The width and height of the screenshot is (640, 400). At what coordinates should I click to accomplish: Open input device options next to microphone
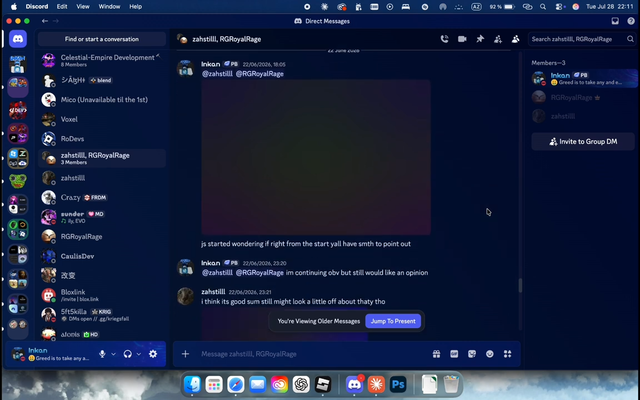click(x=113, y=354)
